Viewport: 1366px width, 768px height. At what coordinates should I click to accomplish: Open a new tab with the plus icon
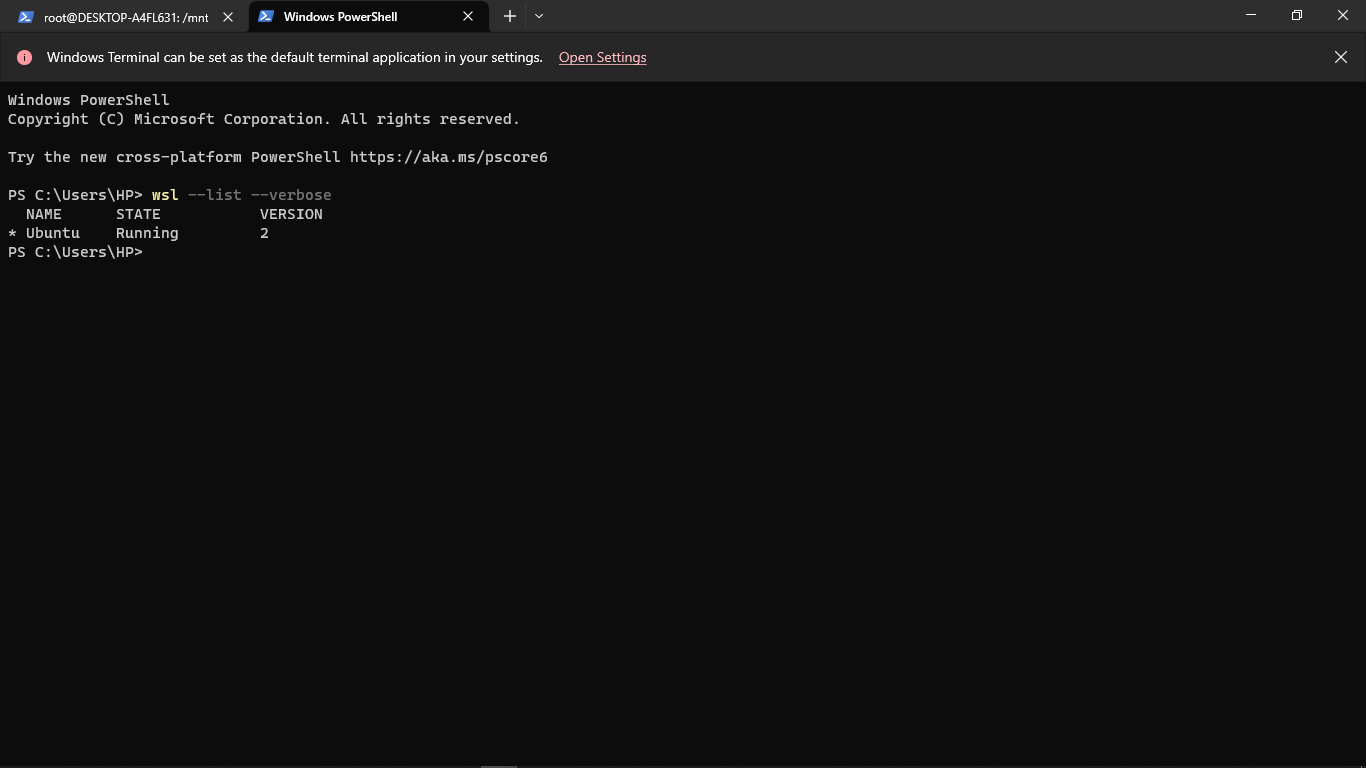pyautogui.click(x=509, y=16)
